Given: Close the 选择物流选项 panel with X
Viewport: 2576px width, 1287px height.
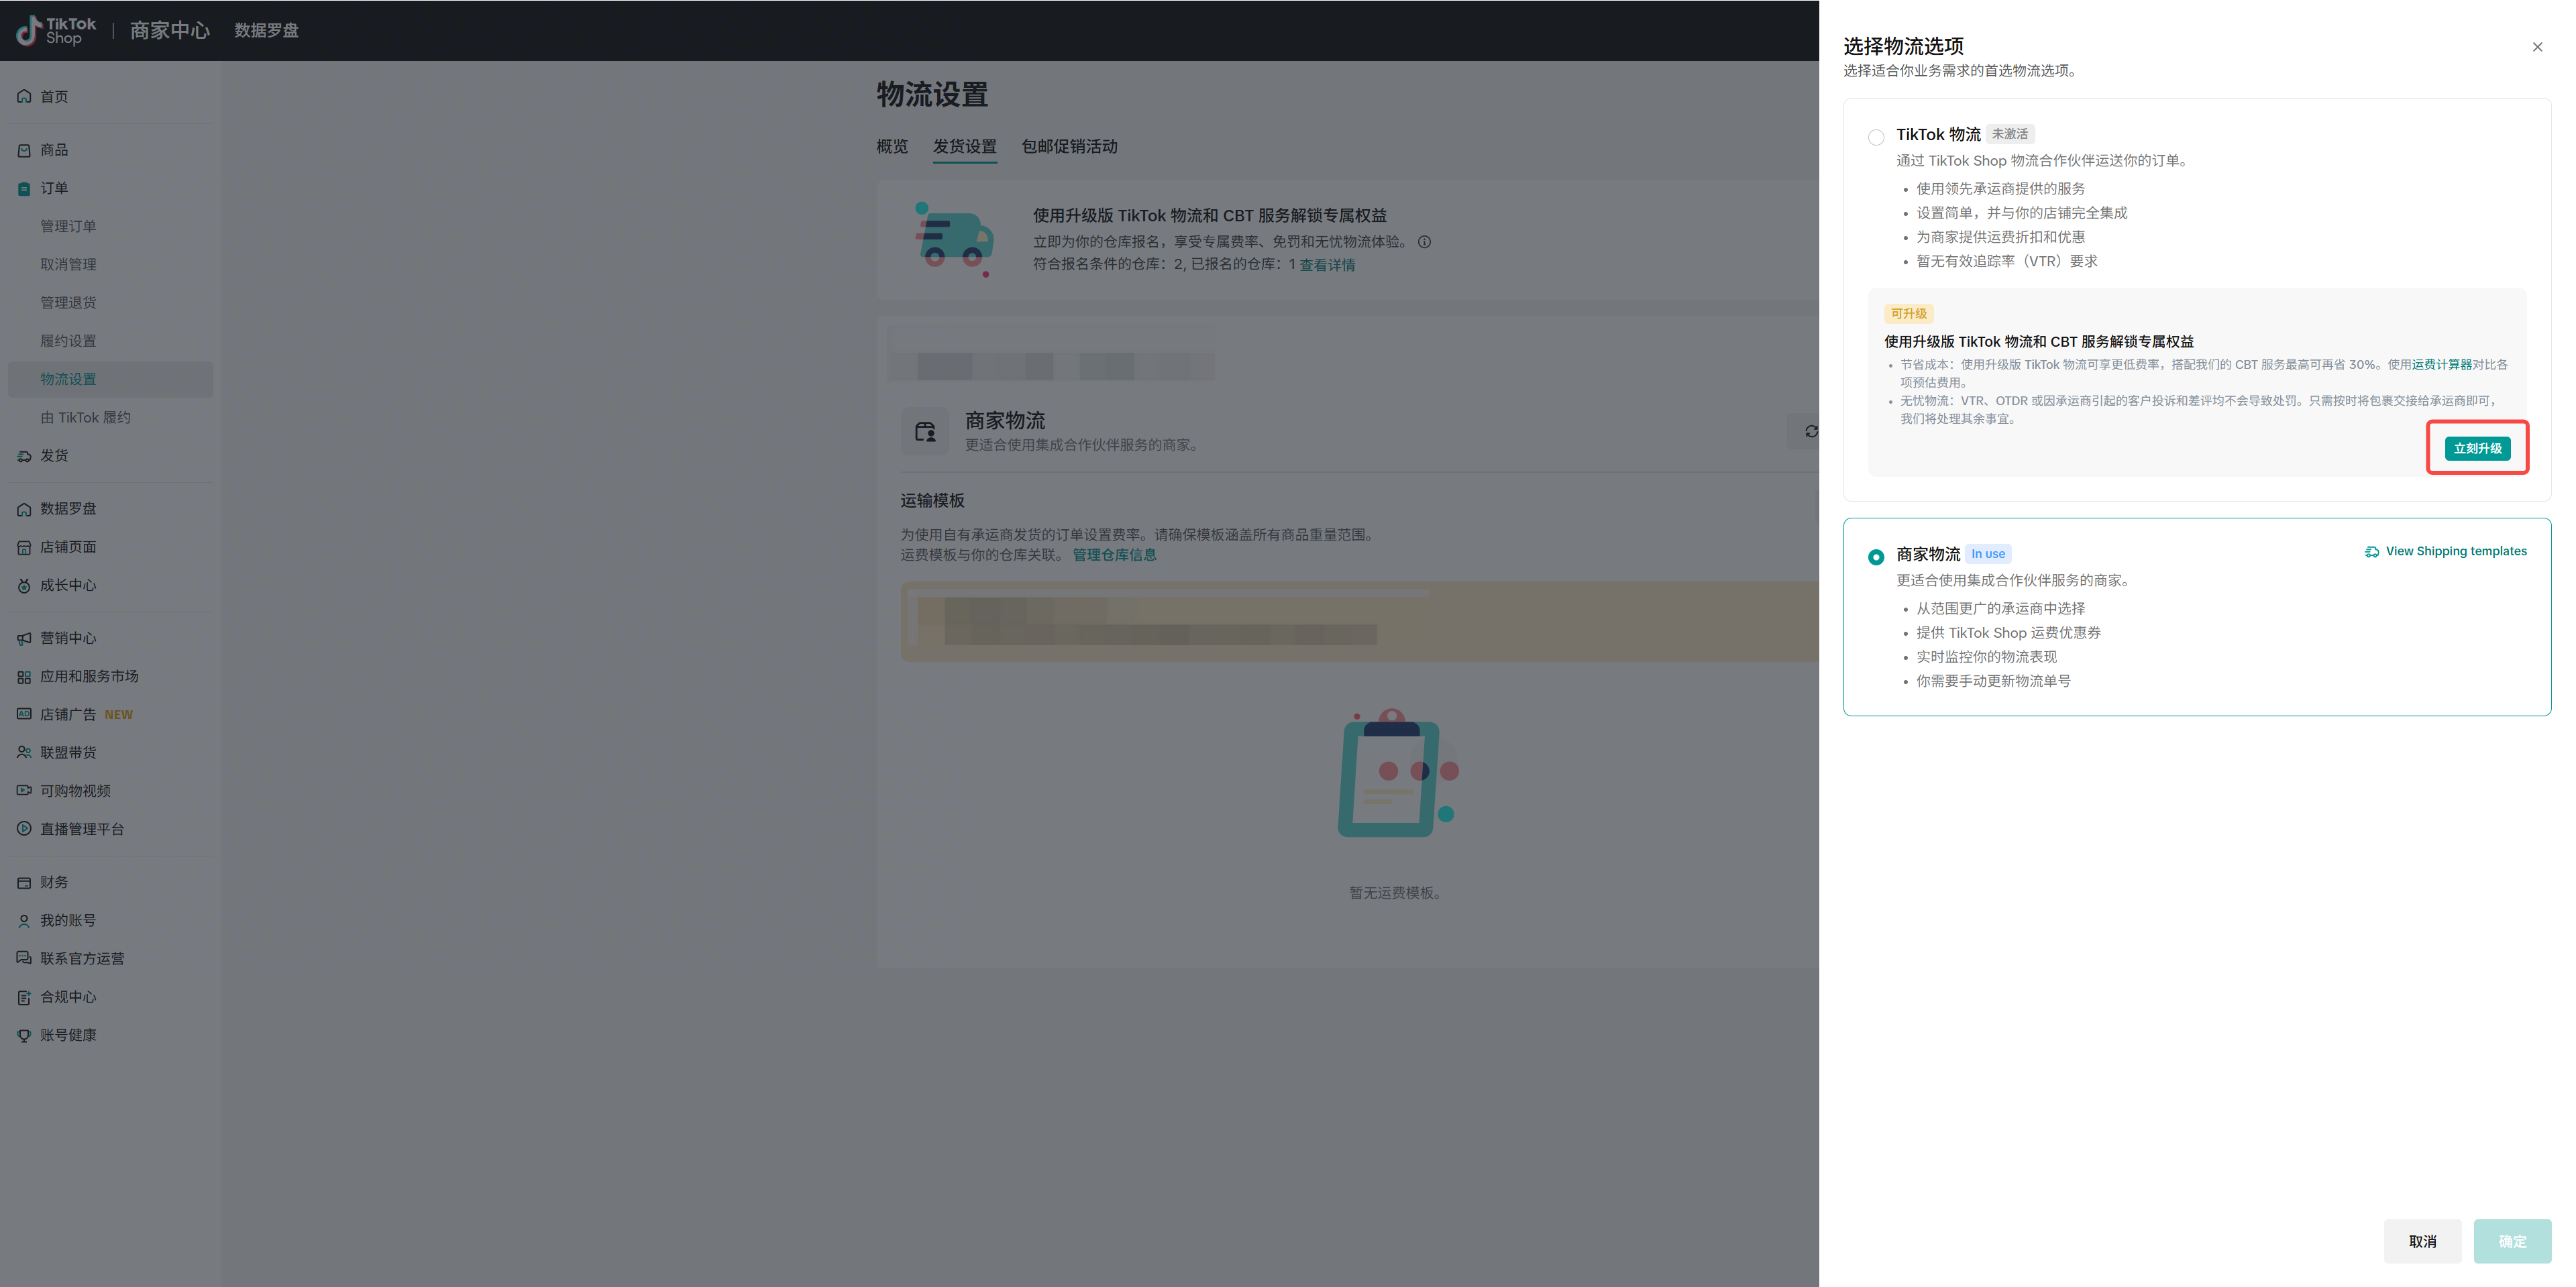Looking at the screenshot, I should 2537,47.
